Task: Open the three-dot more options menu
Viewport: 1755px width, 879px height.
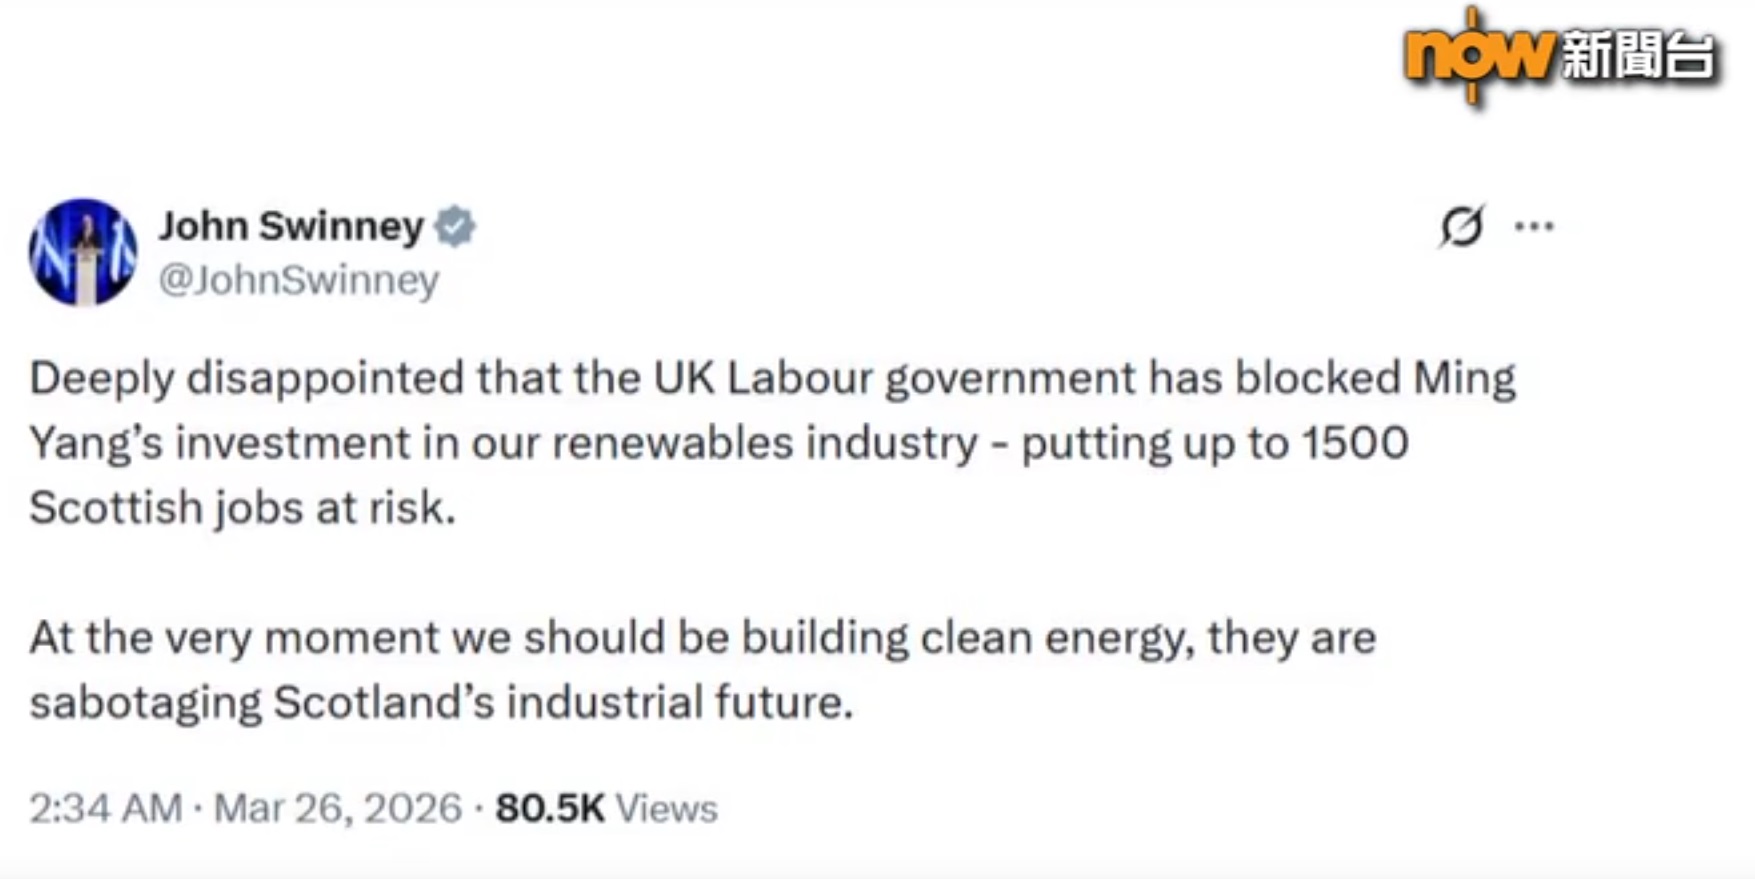Action: (x=1534, y=226)
